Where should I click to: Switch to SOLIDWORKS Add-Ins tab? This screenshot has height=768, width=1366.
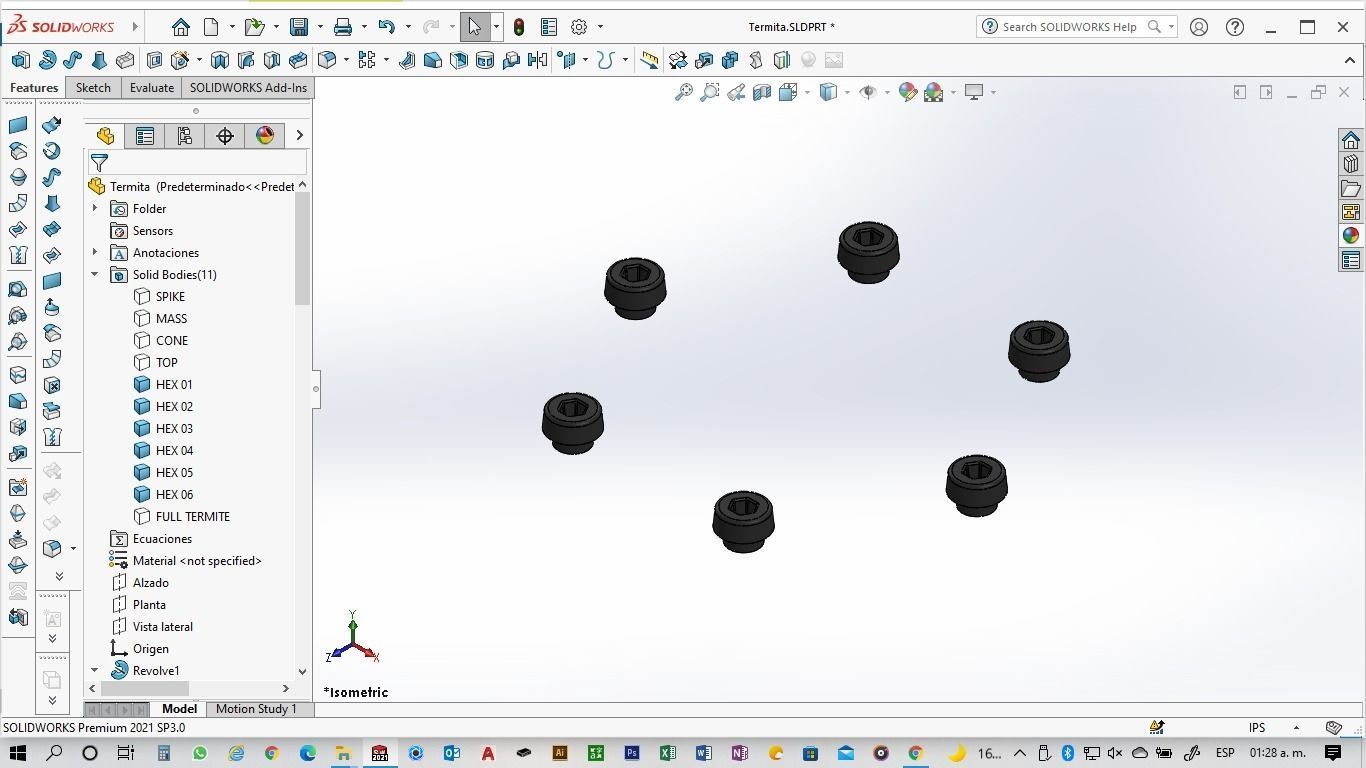pyautogui.click(x=248, y=88)
